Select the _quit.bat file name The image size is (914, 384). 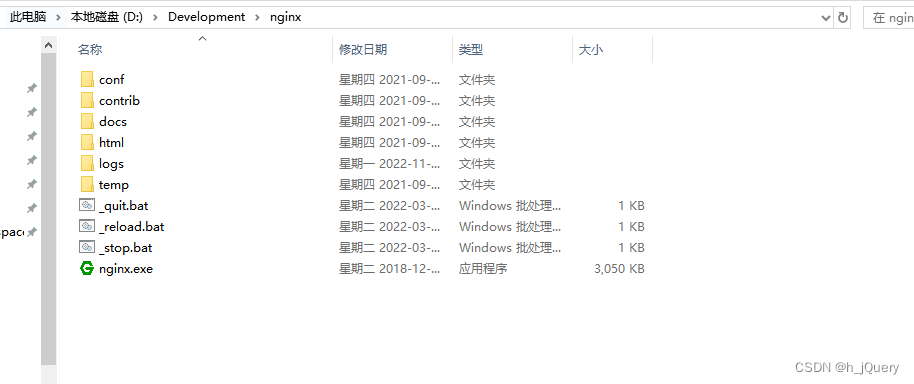[123, 206]
